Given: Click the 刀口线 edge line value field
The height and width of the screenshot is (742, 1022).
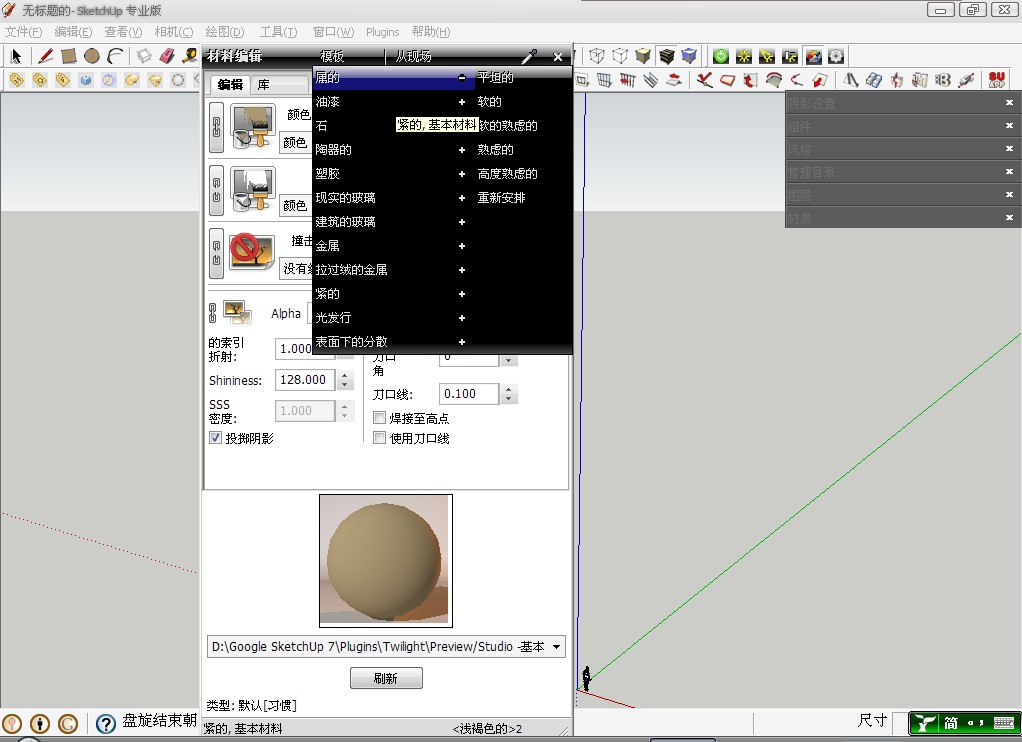Looking at the screenshot, I should click(x=469, y=394).
